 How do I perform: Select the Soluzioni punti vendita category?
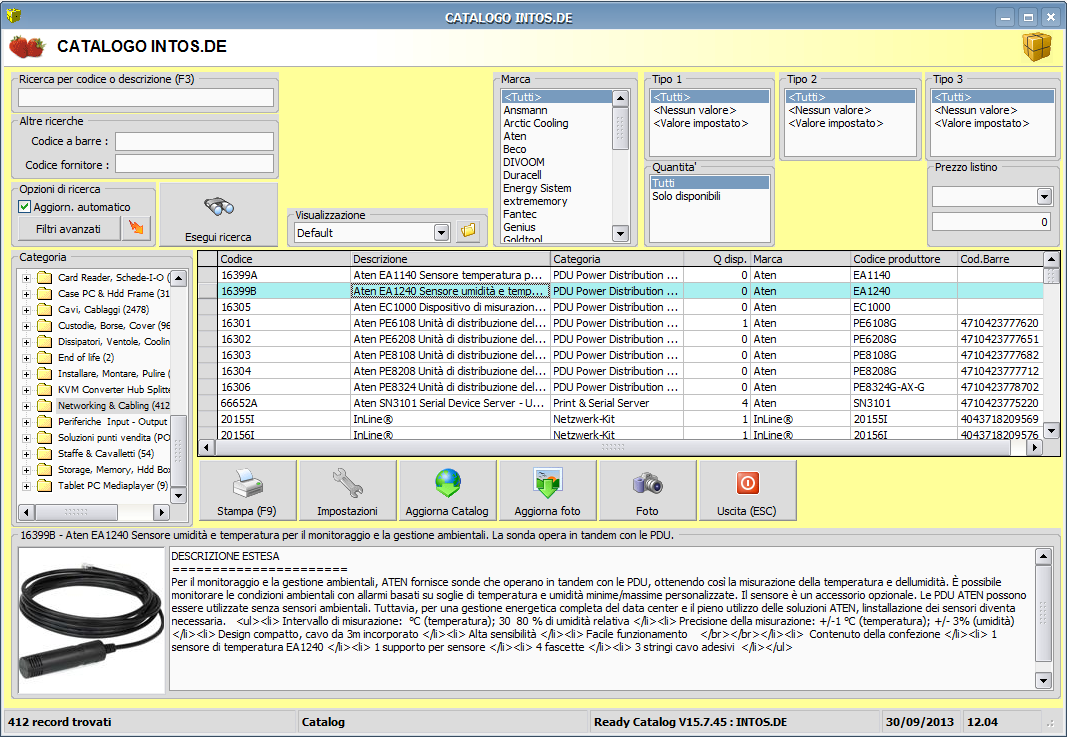113,438
